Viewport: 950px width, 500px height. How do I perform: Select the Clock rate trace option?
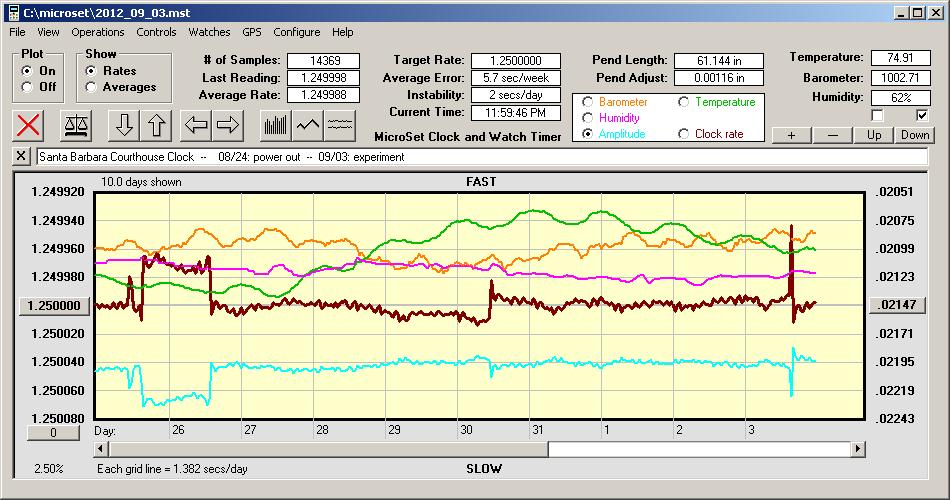point(683,134)
